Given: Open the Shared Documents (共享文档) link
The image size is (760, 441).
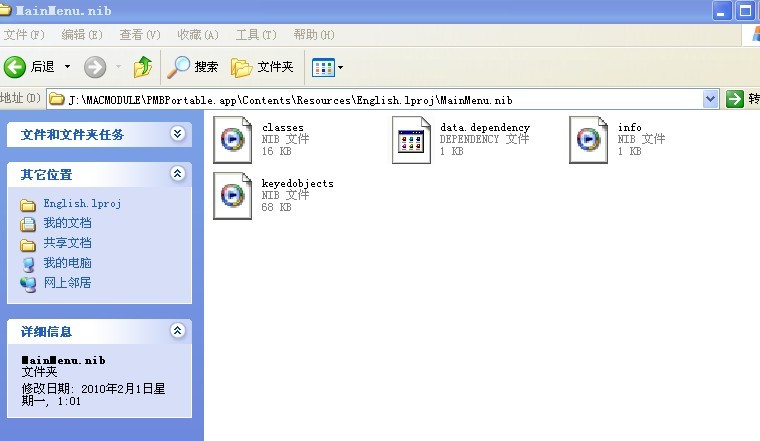Looking at the screenshot, I should (x=67, y=243).
